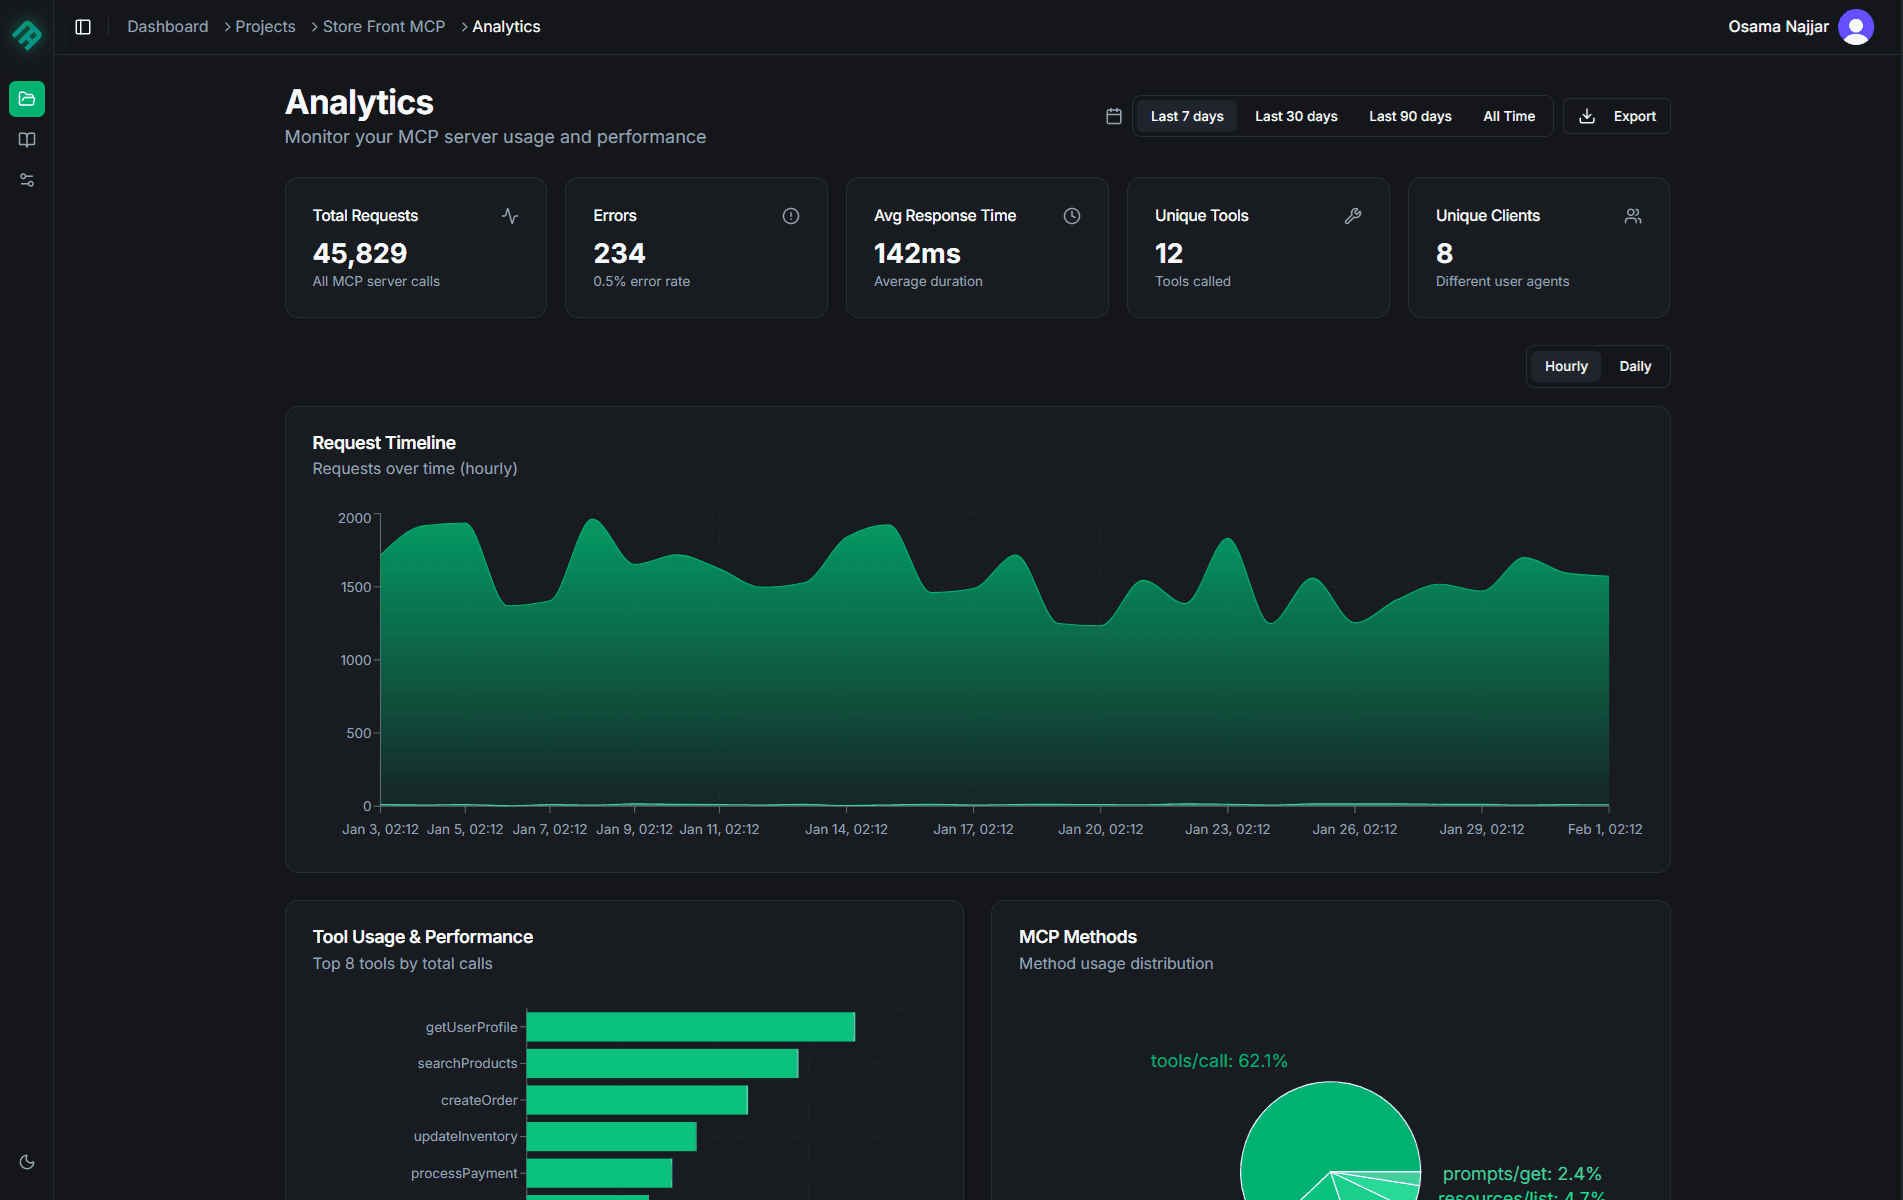Open the calendar date picker icon
This screenshot has height=1200, width=1903.
(x=1112, y=115)
